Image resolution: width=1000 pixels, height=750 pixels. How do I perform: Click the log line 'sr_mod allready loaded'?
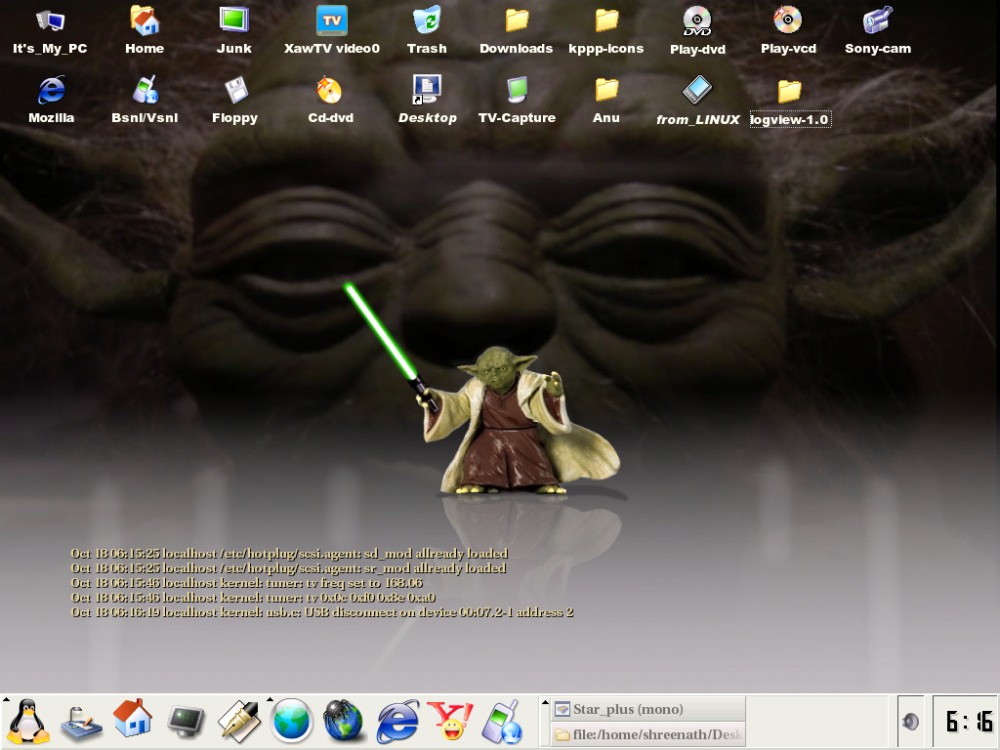(x=288, y=568)
